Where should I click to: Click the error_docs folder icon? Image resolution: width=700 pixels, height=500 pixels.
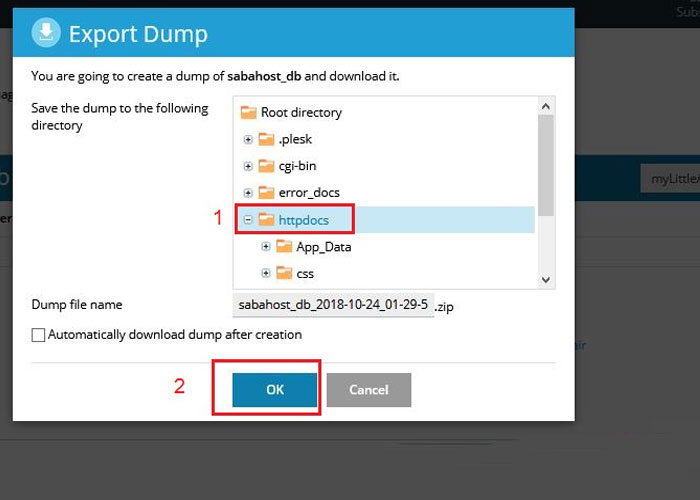tap(266, 192)
